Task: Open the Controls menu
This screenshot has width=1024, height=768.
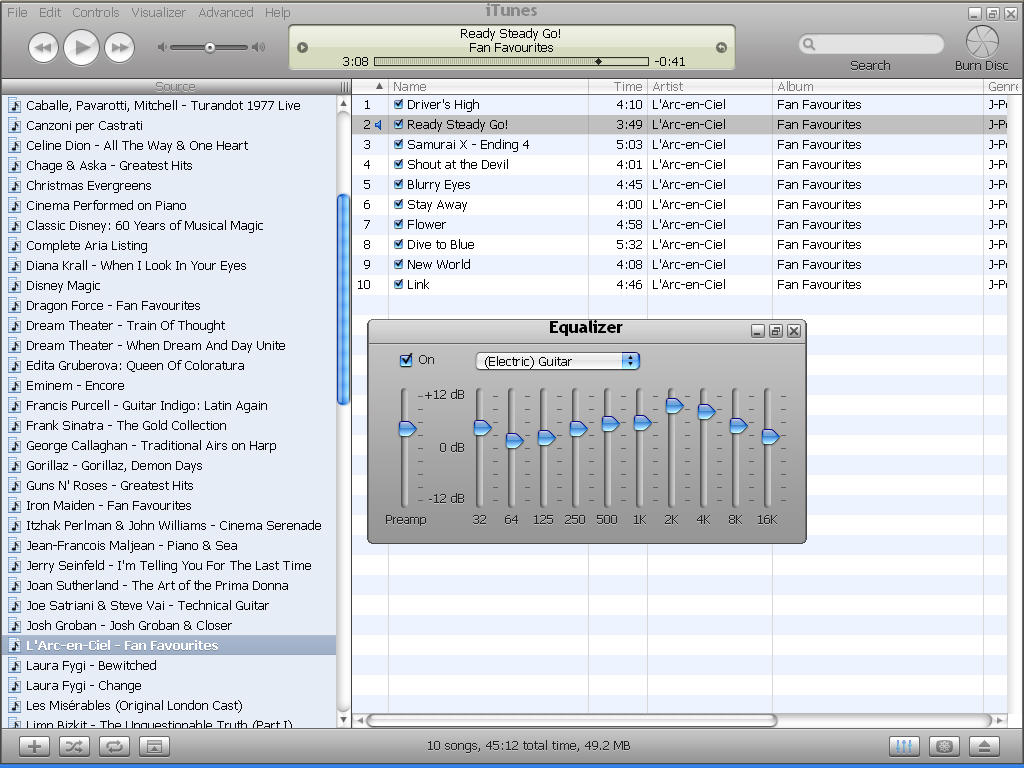Action: click(x=95, y=12)
